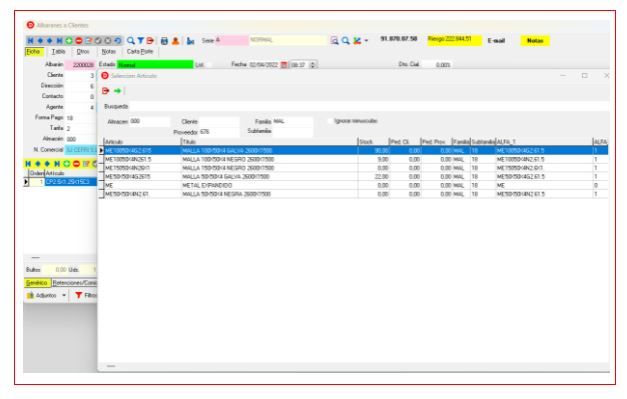Click the time stepper next to Fecha
This screenshot has width=627, height=399.
click(313, 65)
